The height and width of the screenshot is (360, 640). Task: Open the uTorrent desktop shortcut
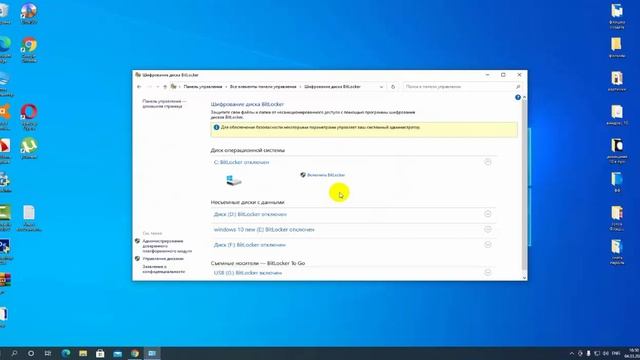29,149
